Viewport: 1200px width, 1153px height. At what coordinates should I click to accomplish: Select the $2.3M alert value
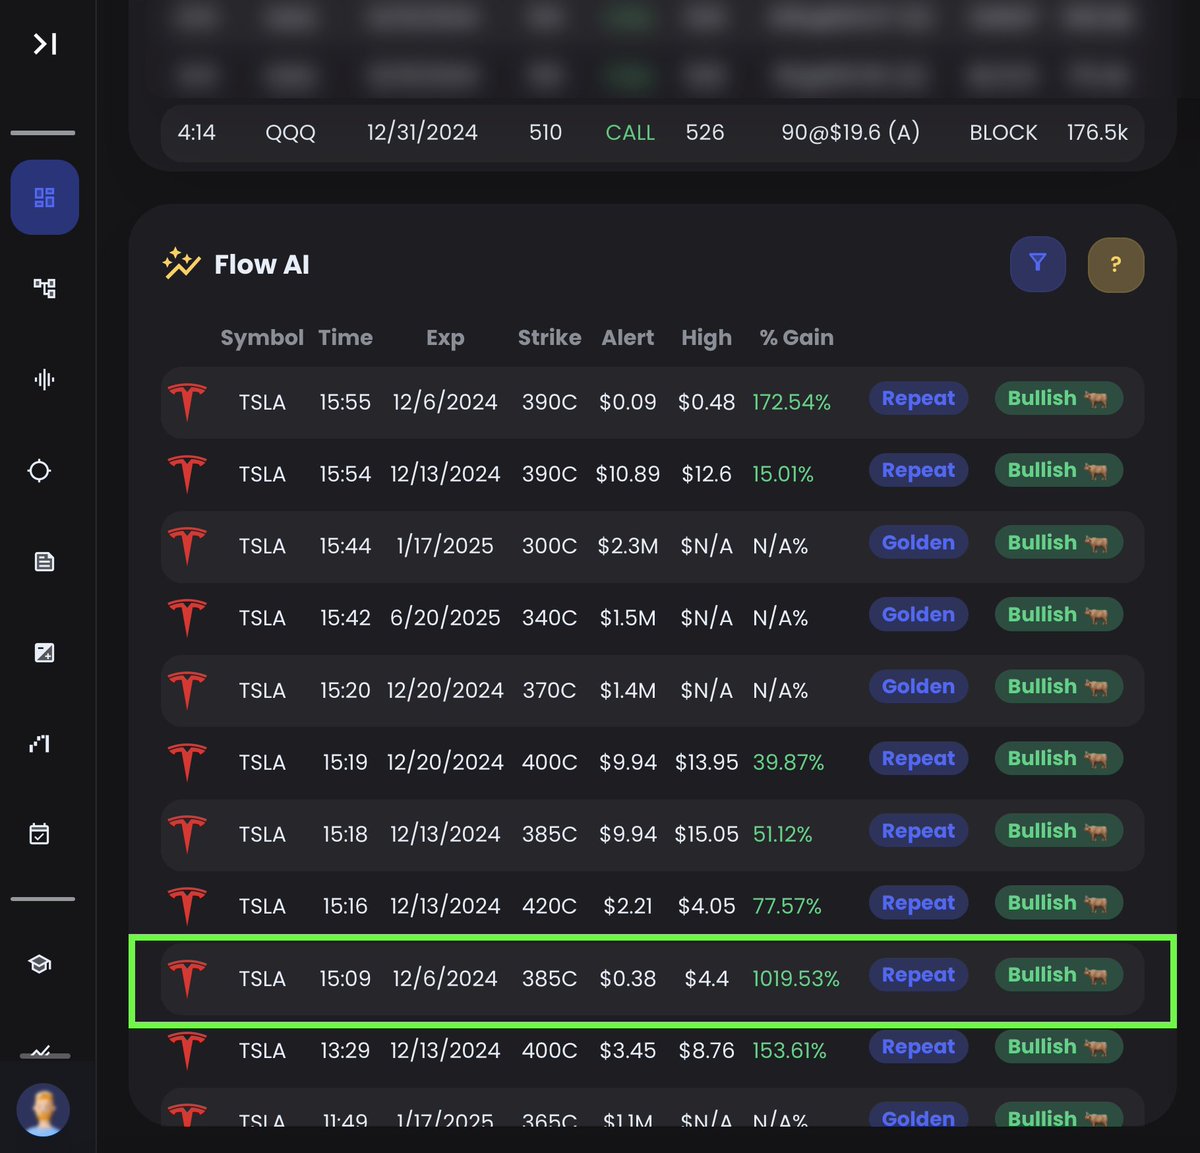(x=628, y=546)
